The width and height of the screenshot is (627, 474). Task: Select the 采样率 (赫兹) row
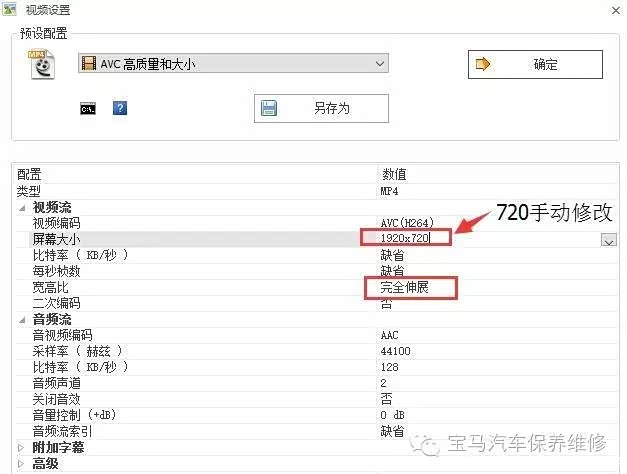[x=316, y=351]
